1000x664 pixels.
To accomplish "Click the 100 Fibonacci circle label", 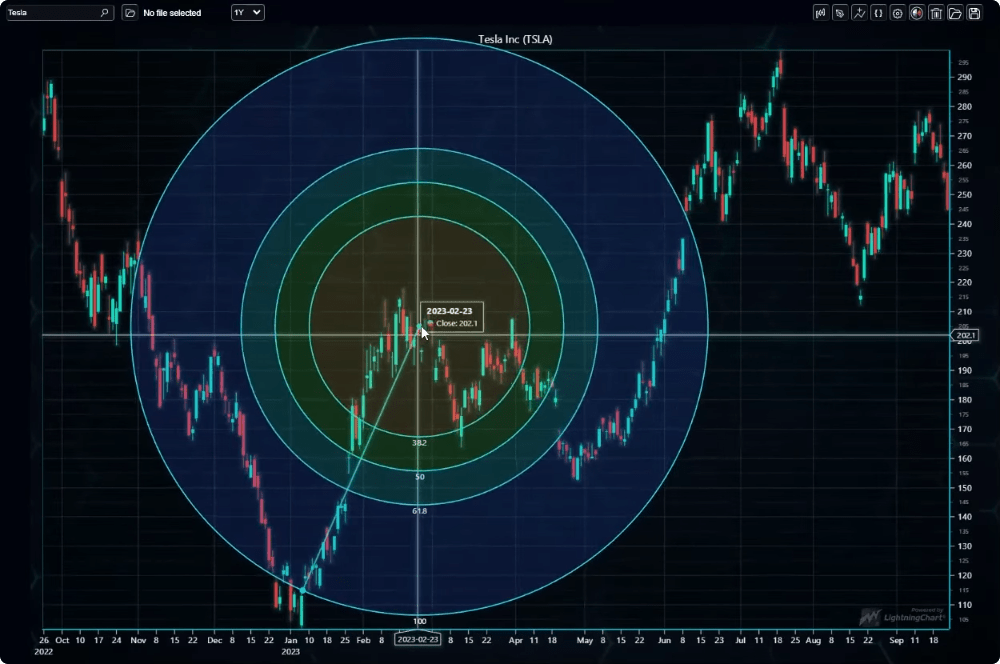I will 419,621.
